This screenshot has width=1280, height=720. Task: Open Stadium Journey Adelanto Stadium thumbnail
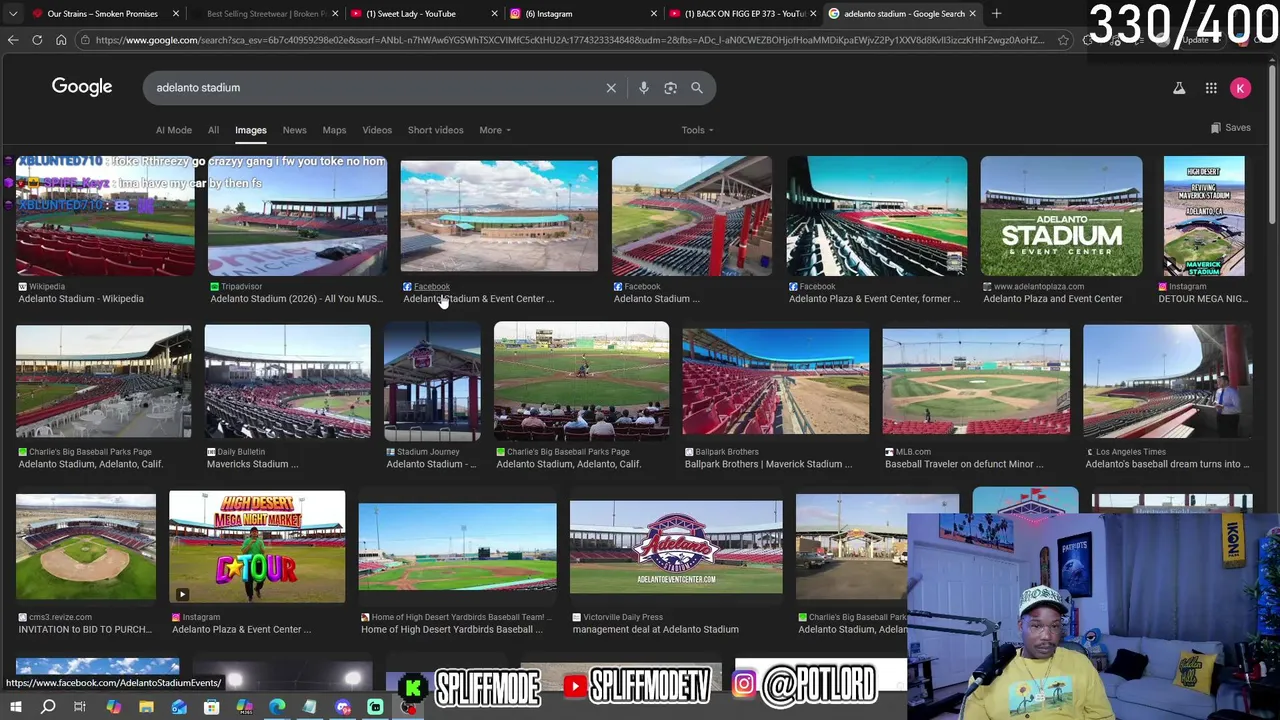tap(432, 382)
